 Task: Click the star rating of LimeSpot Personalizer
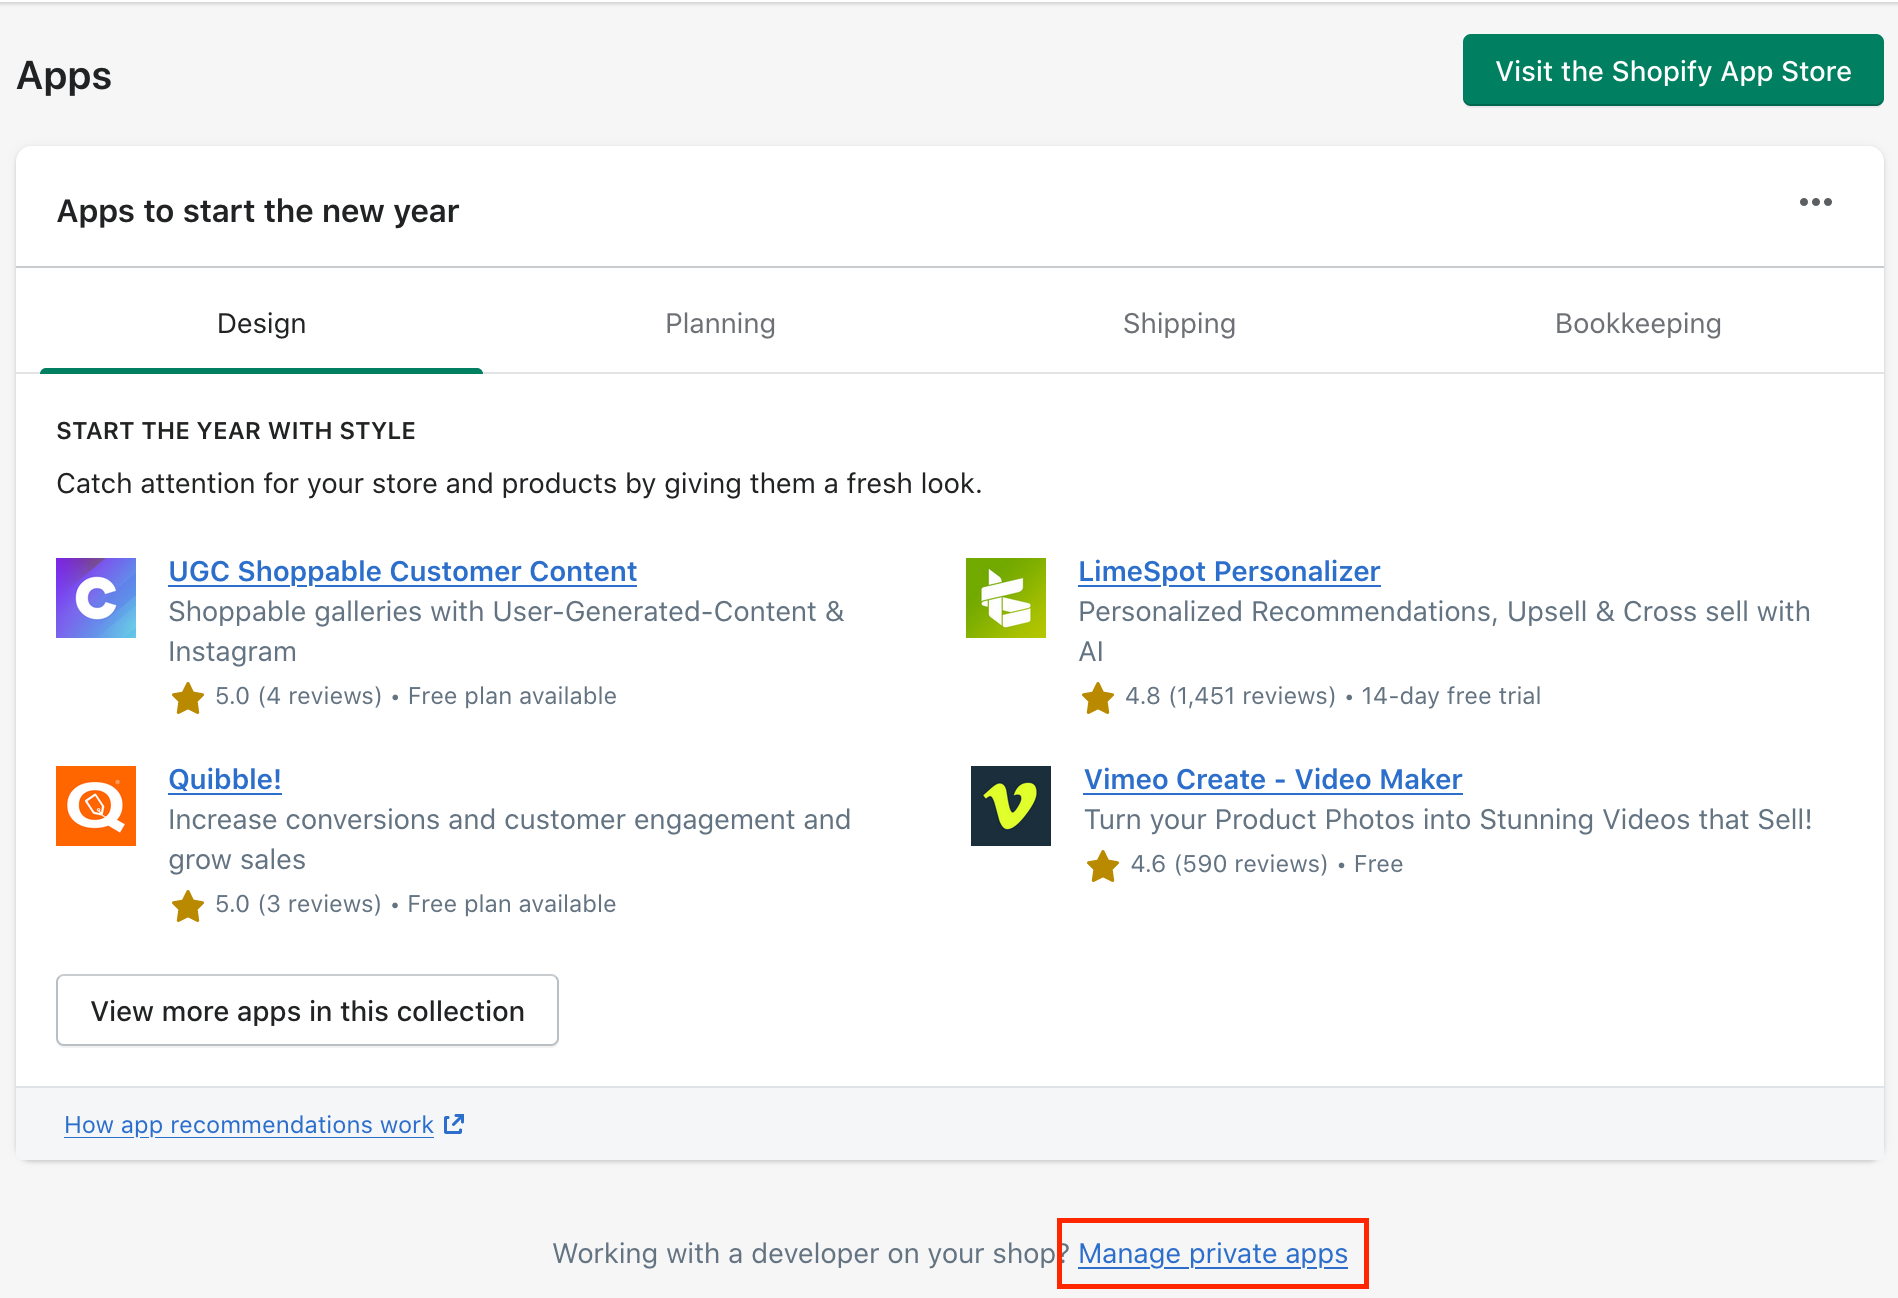(1097, 697)
